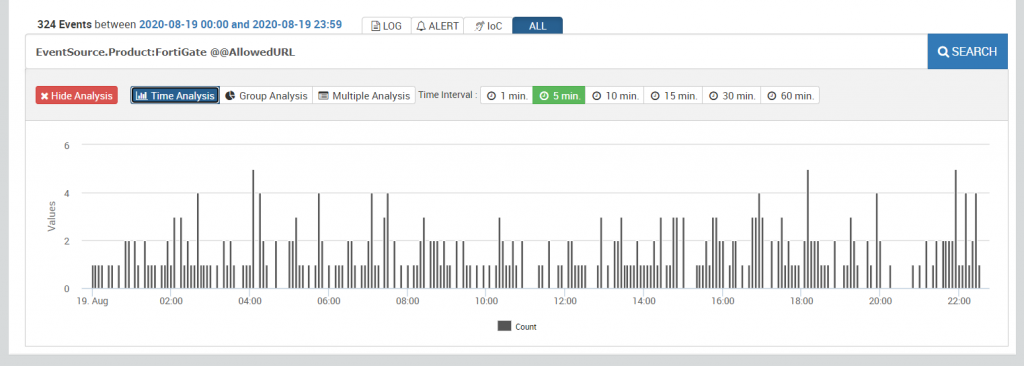Select the IoC tab
Image resolution: width=1024 pixels, height=366 pixels.
488,26
